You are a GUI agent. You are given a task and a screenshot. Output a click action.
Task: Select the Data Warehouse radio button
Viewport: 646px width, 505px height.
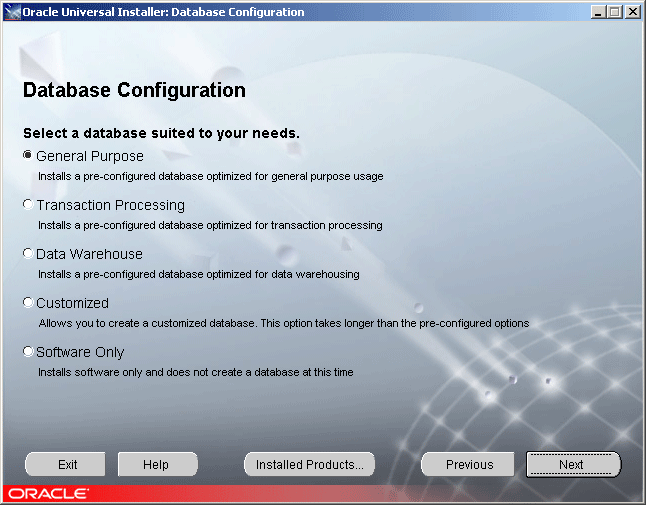tap(28, 253)
